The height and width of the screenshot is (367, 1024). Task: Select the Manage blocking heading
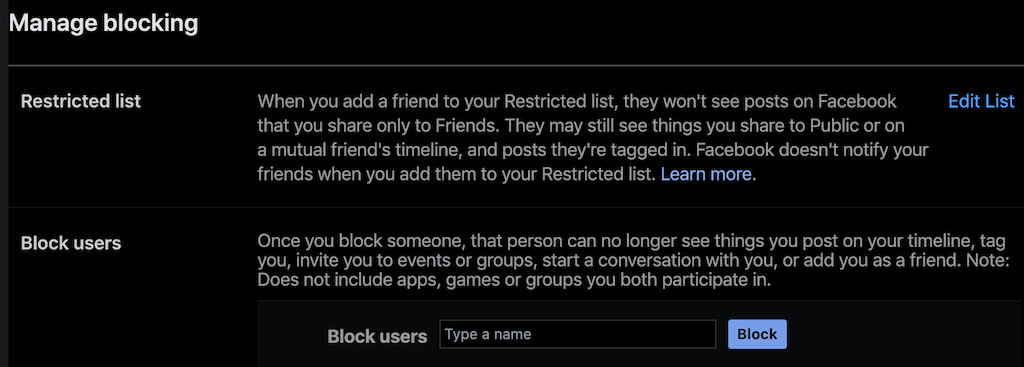click(x=103, y=24)
